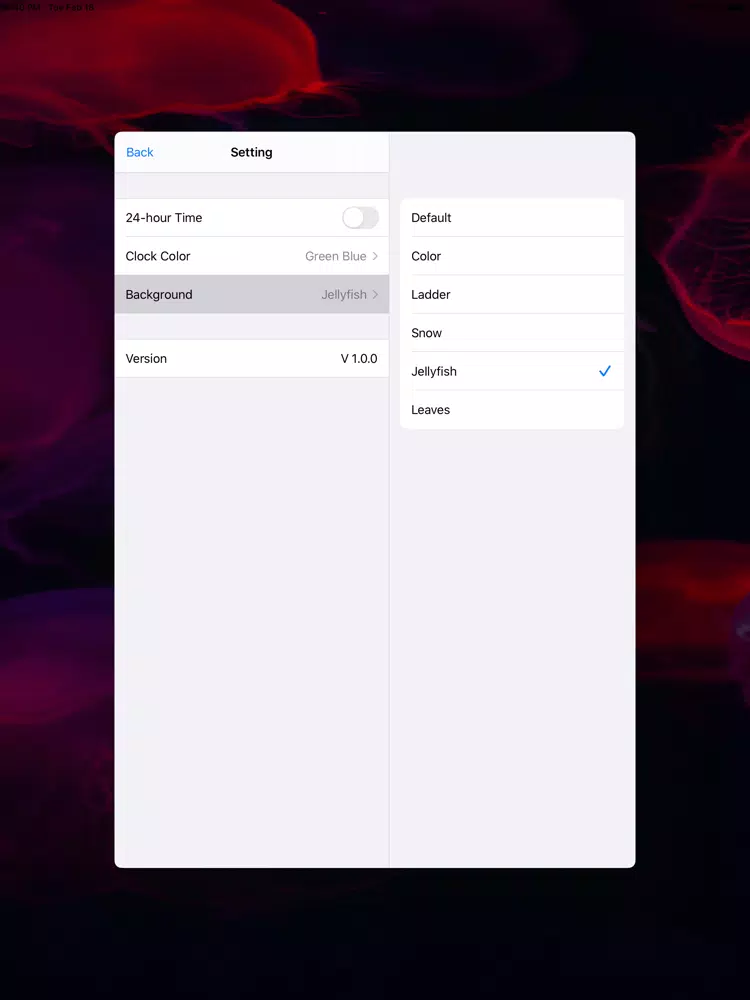Click the status bar date at top
The height and width of the screenshot is (1000, 750).
pyautogui.click(x=71, y=7)
